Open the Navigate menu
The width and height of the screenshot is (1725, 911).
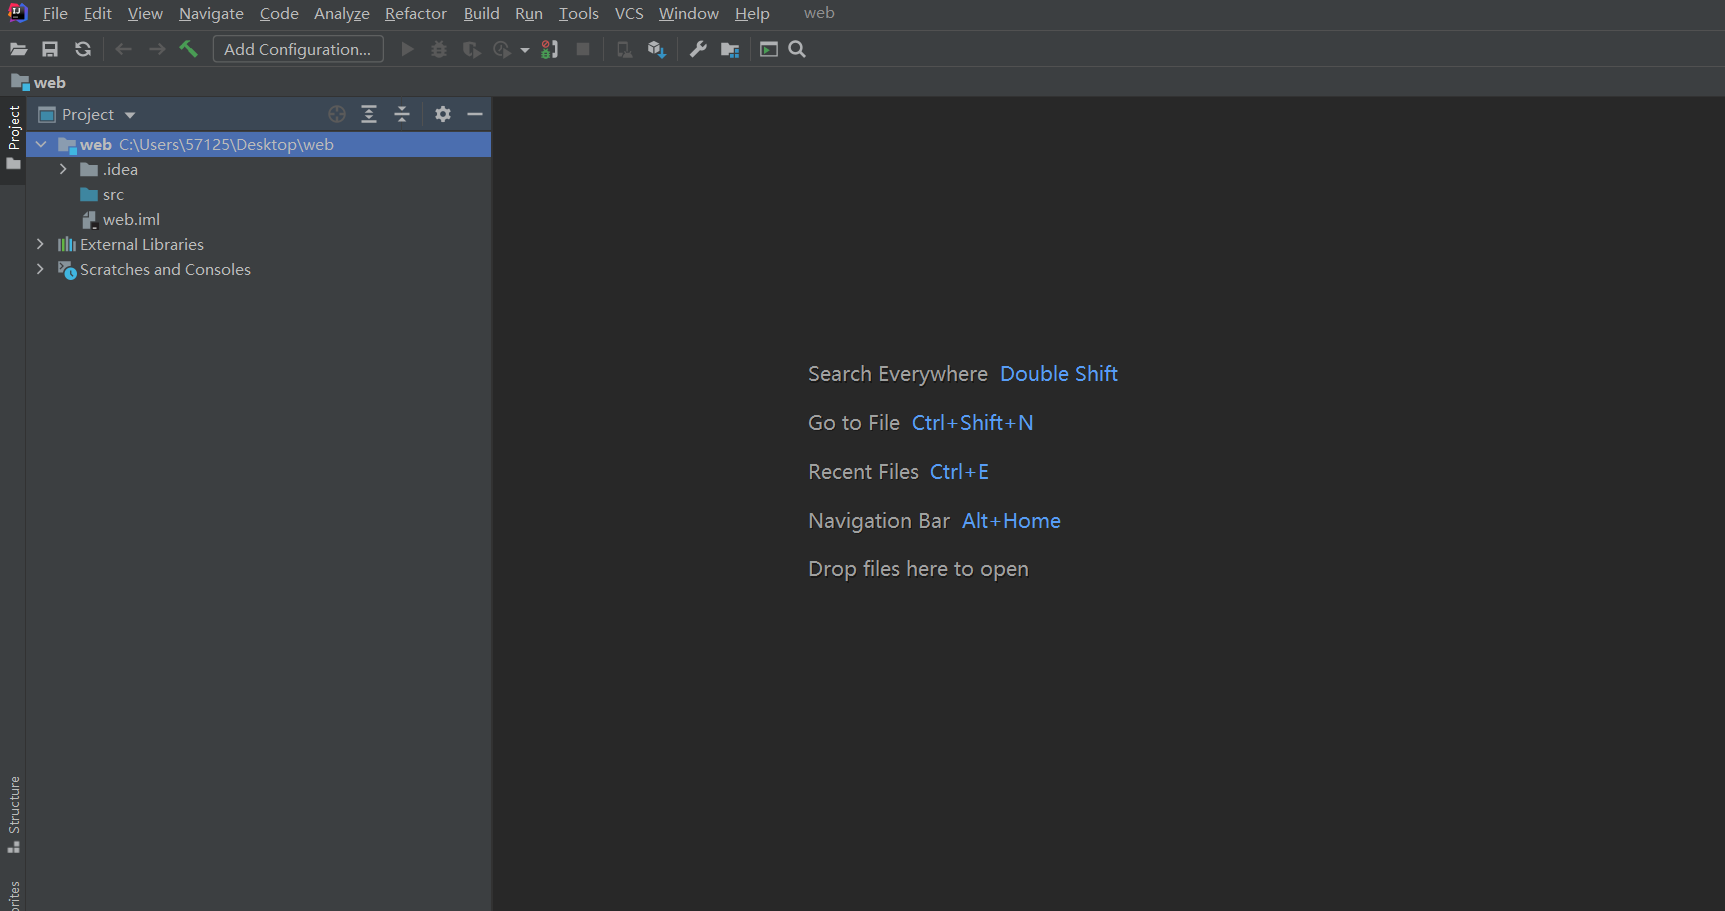point(211,13)
